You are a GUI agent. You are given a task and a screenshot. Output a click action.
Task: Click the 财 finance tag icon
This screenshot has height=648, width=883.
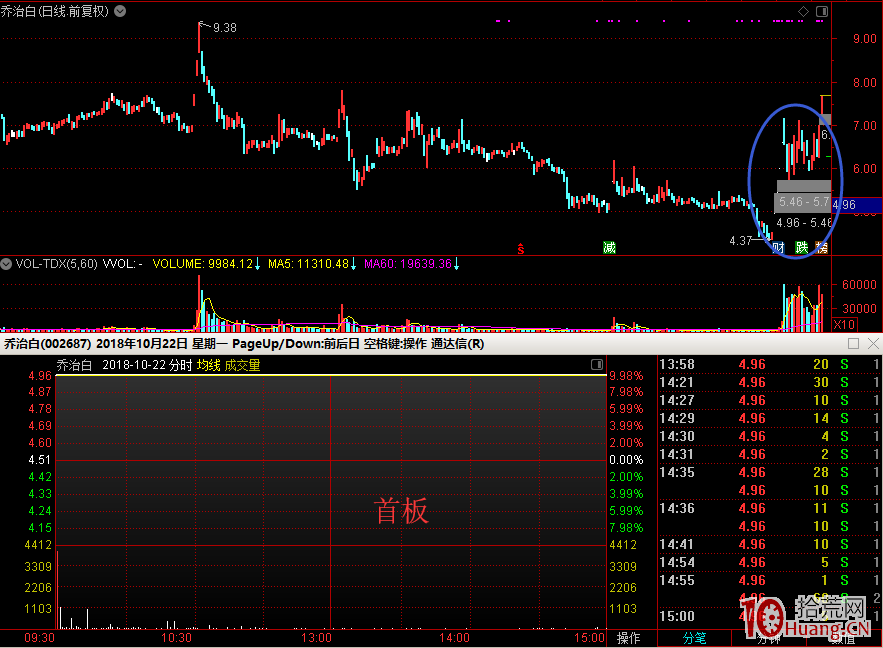click(779, 247)
